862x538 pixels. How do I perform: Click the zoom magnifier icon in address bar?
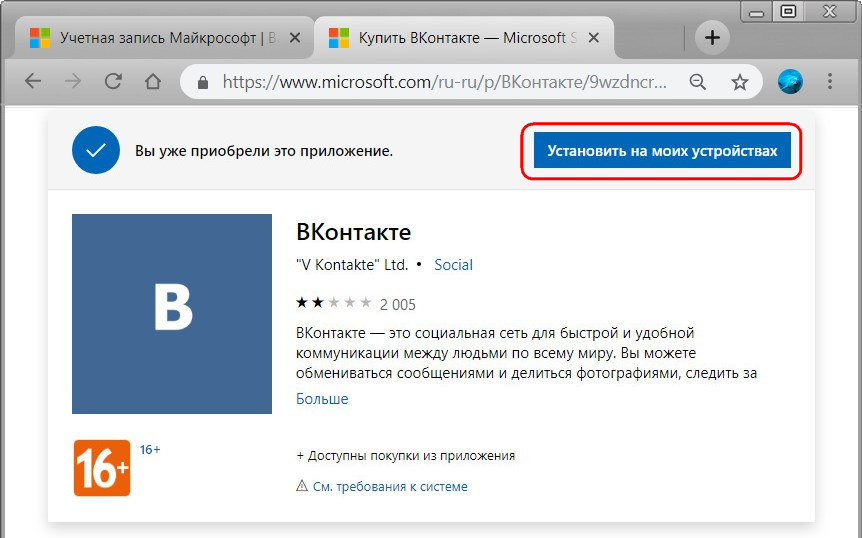click(698, 82)
